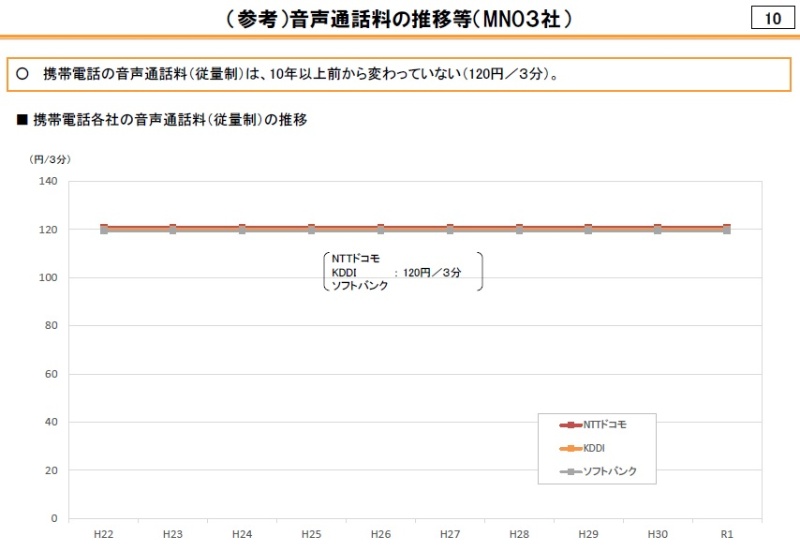
Task: Click the ソフトバンク legend entry
Action: (598, 471)
